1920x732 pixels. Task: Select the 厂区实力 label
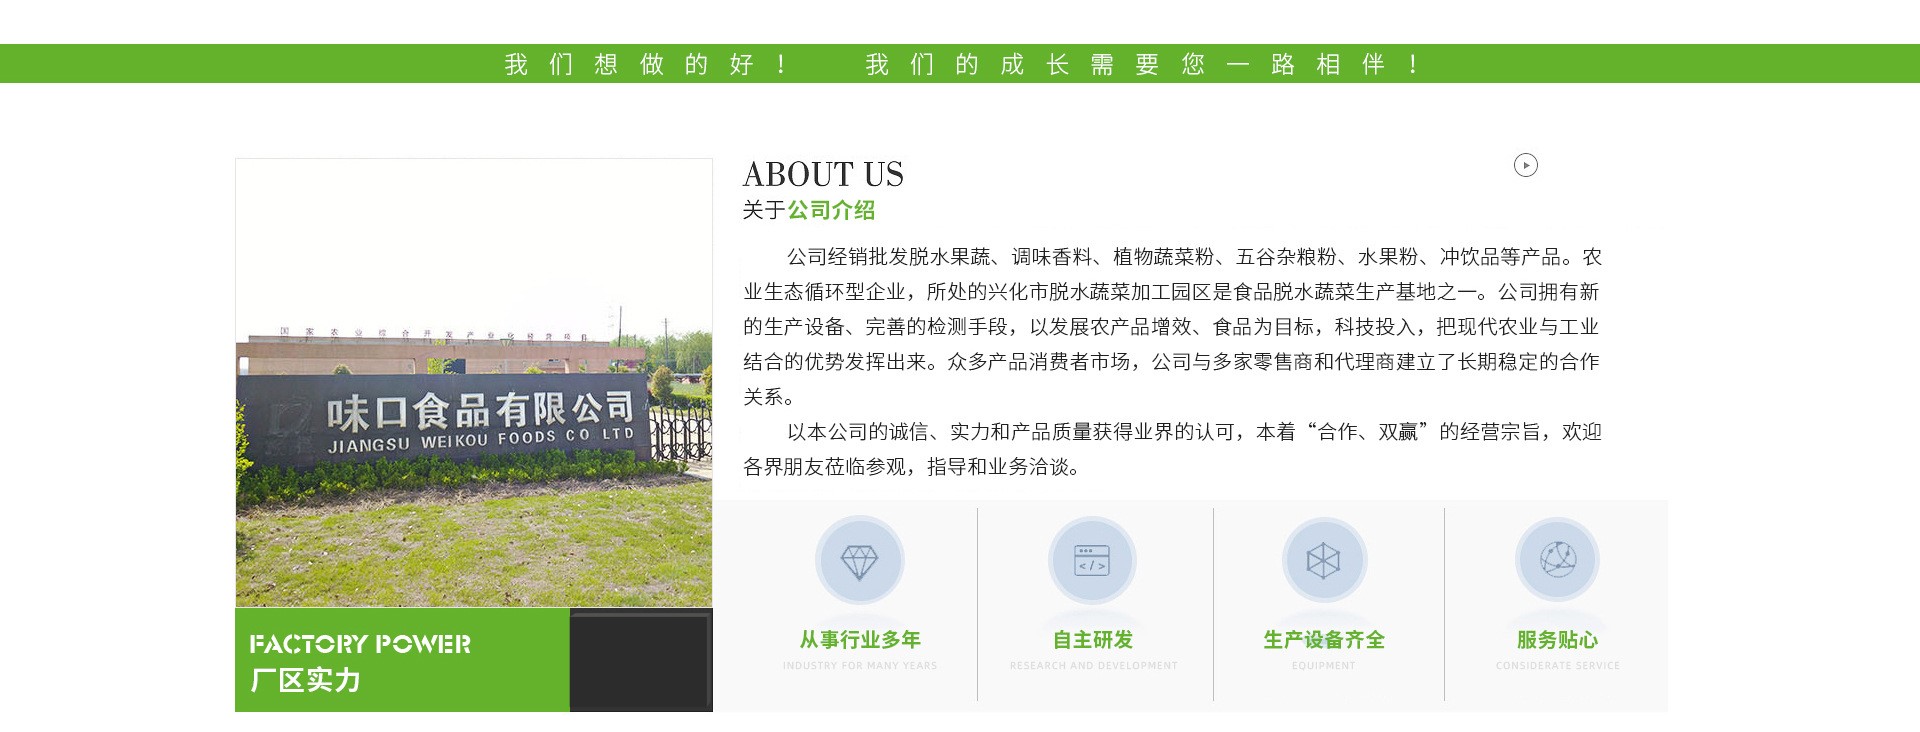305,681
